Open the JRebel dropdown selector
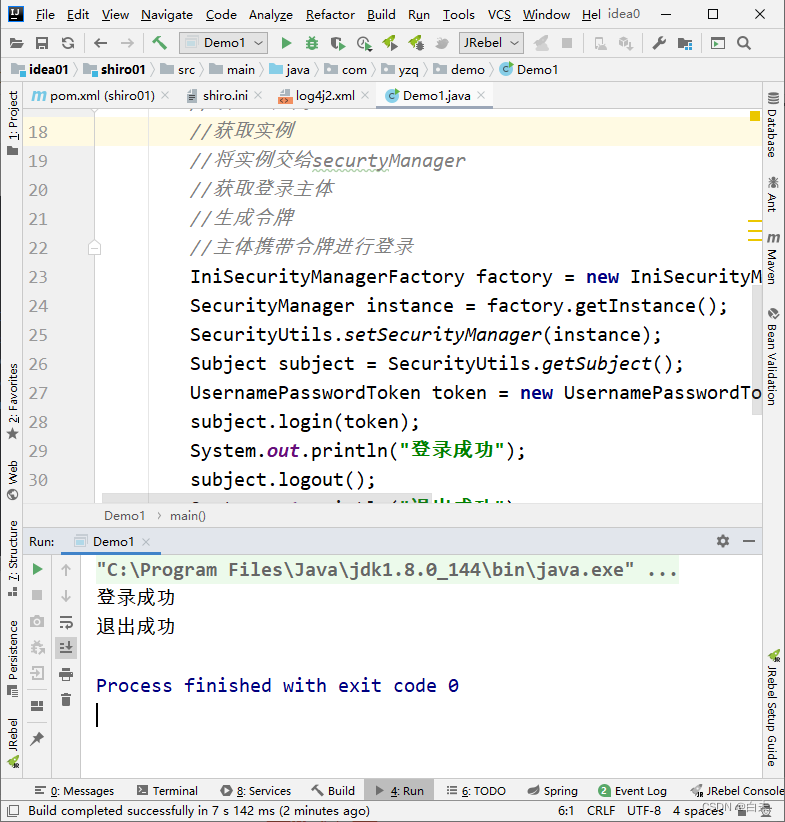This screenshot has width=785, height=822. click(491, 43)
